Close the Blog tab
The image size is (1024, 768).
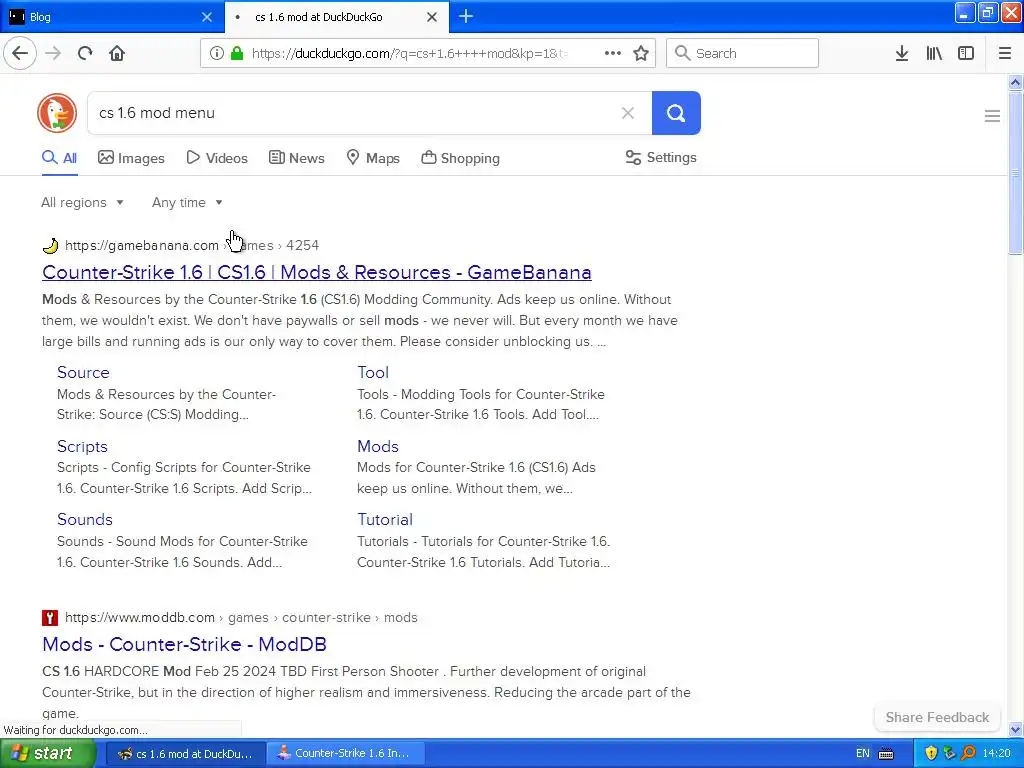[207, 17]
